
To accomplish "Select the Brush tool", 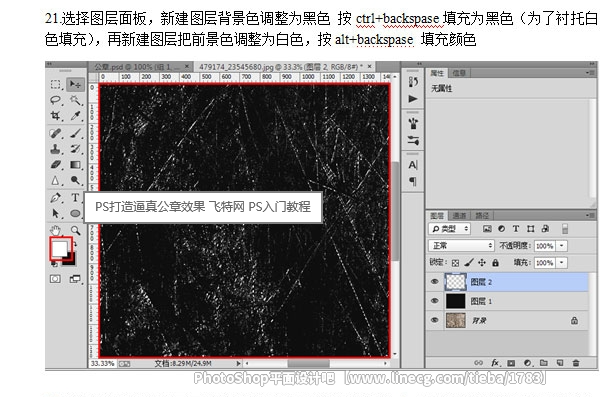I will 75,133.
